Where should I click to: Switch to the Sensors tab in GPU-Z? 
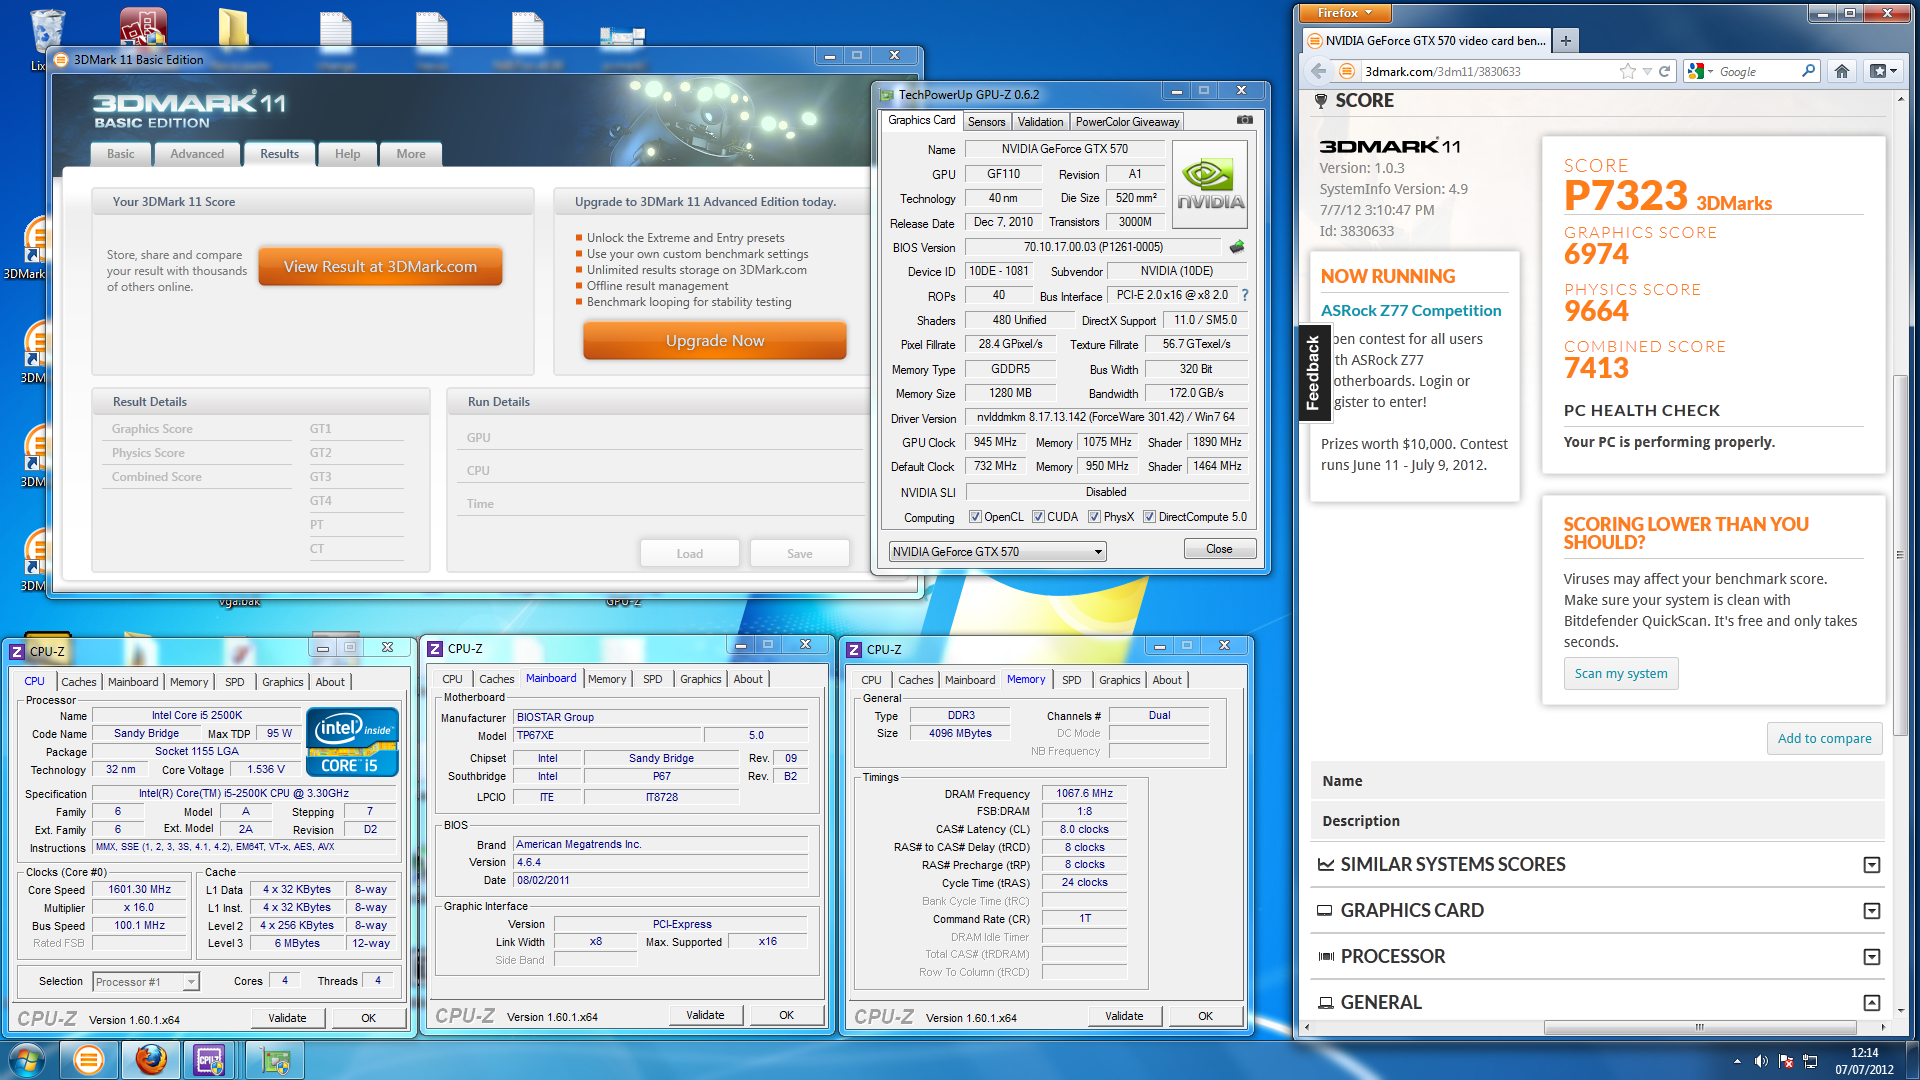tap(986, 122)
